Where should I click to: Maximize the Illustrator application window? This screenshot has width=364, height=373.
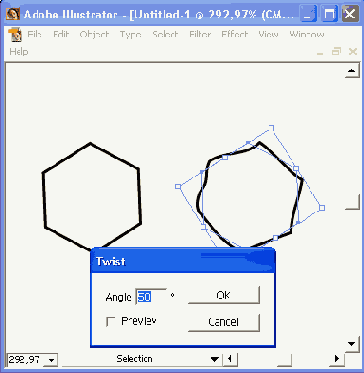329,14
